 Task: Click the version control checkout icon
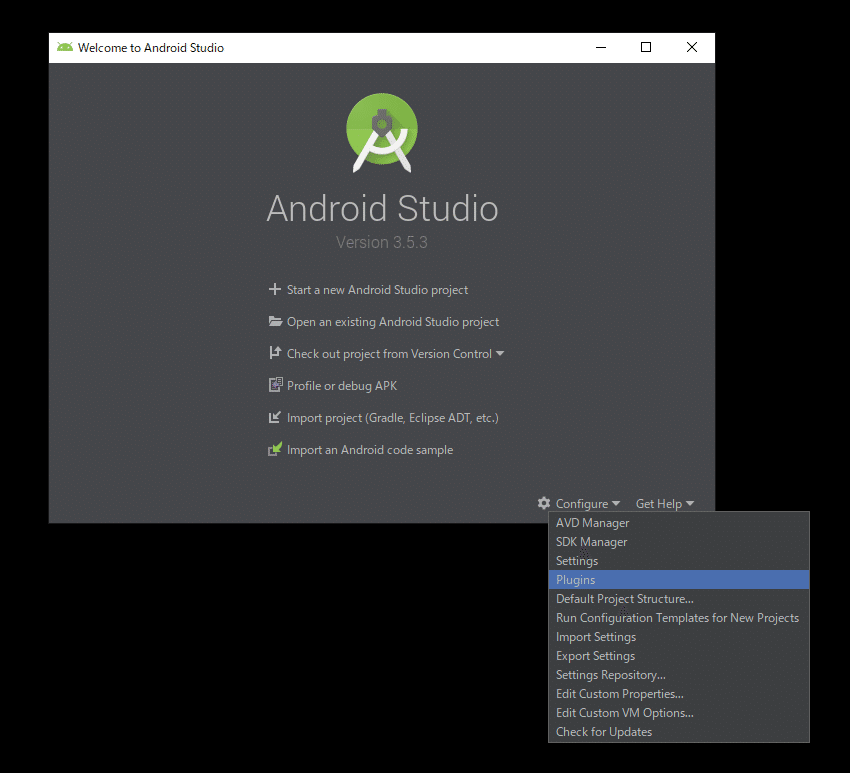[275, 353]
